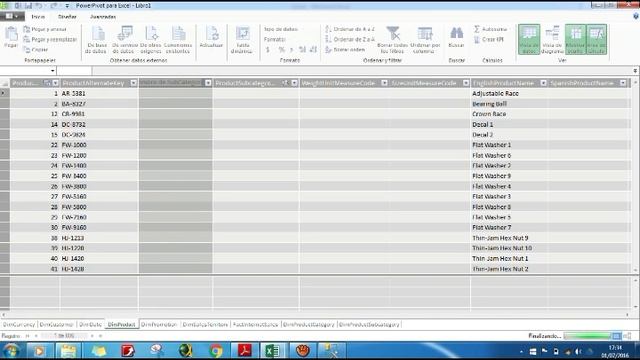
Task: Open Conexiones existentes
Action: (x=178, y=40)
